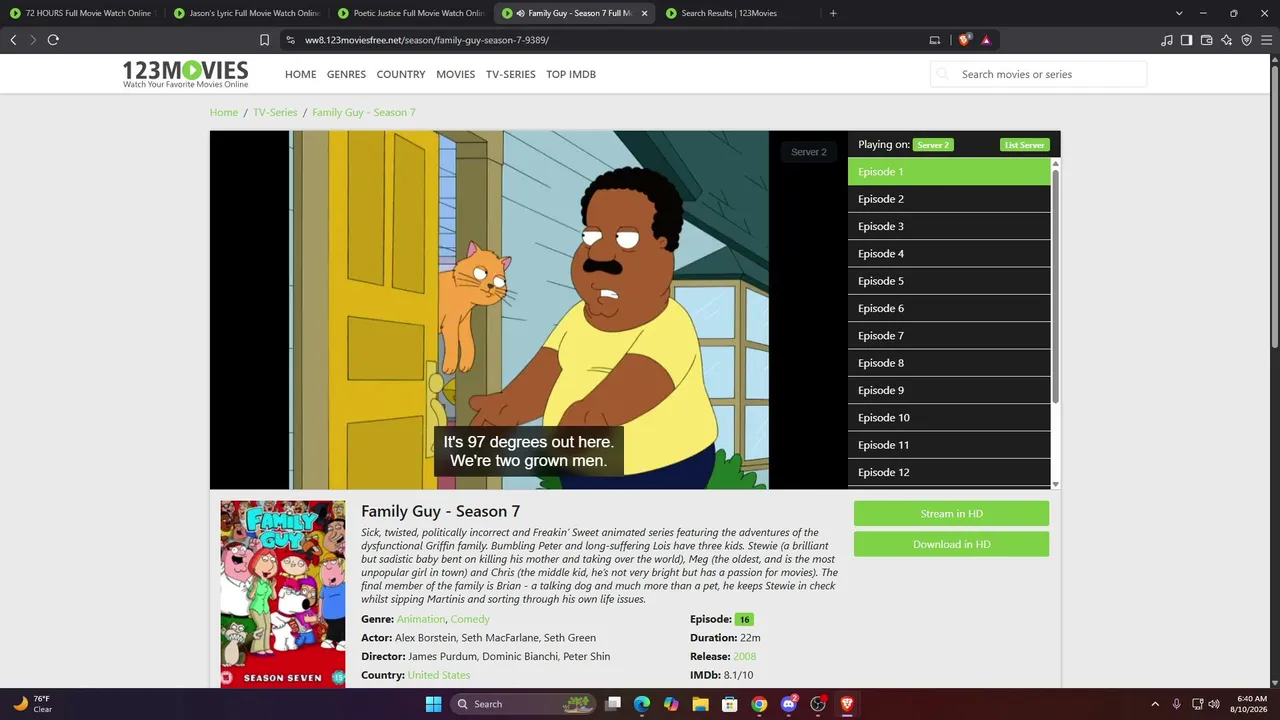Open the Brave playlist music-note icon
This screenshot has width=1280, height=720.
coord(1167,40)
